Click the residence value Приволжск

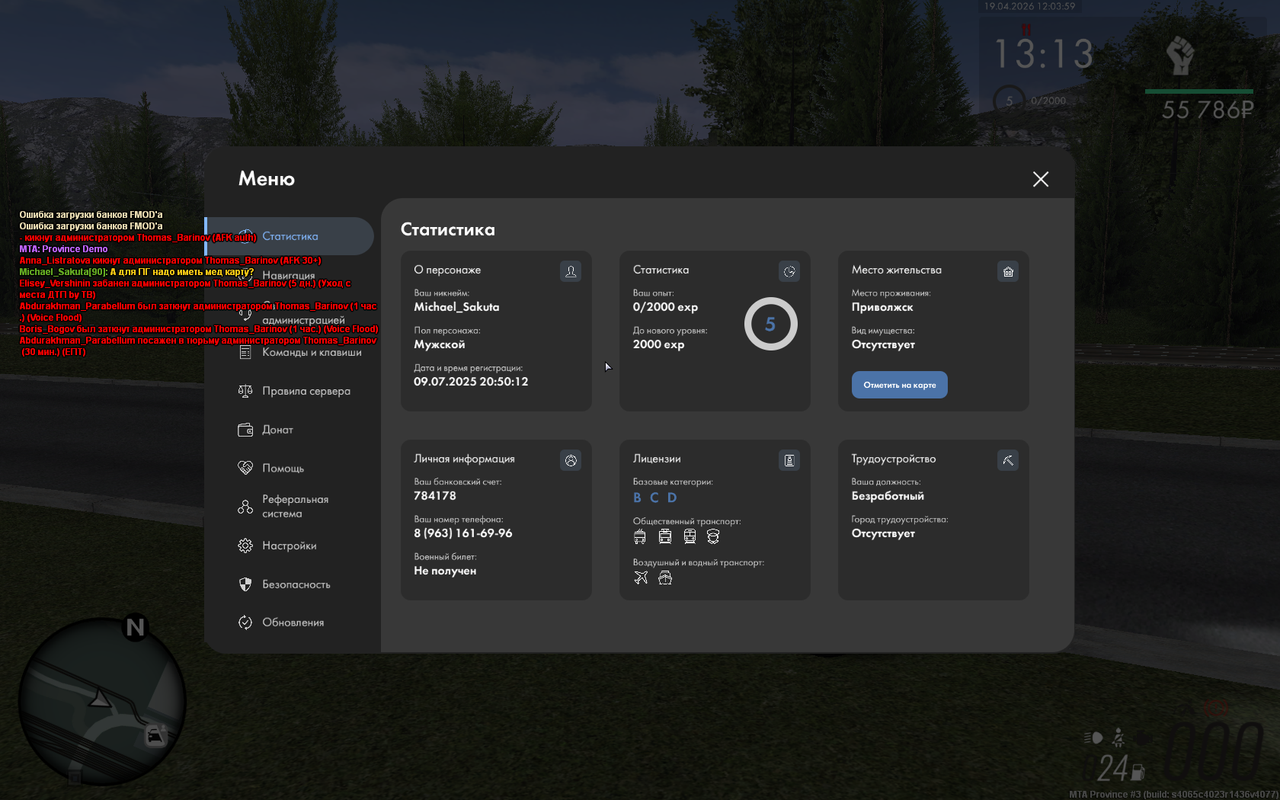coord(882,308)
